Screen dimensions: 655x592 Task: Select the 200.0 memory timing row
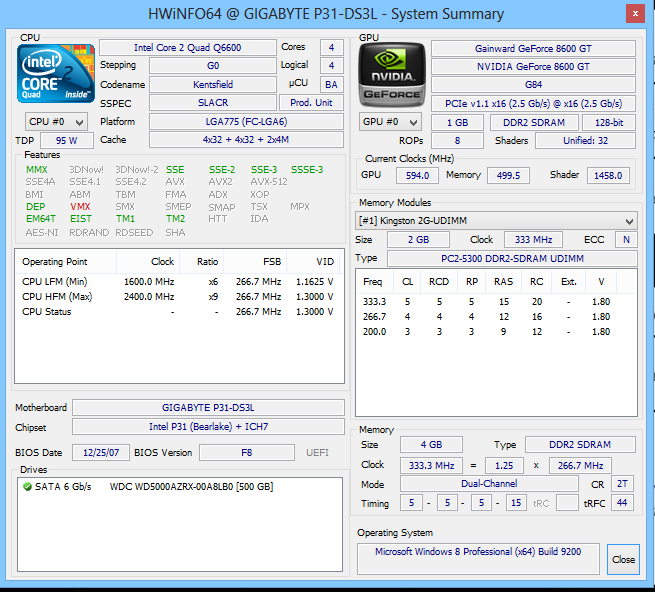tap(496, 332)
